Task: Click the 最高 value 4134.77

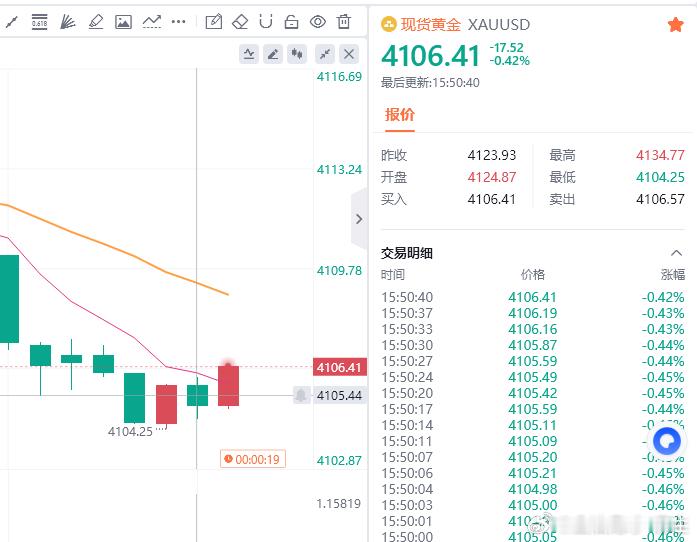Action: coord(660,155)
